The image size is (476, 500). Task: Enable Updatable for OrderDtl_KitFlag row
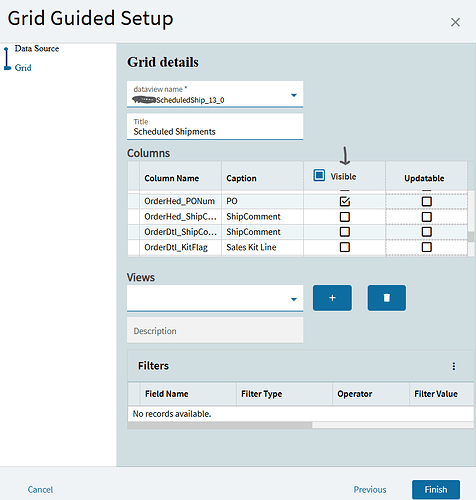point(427,247)
